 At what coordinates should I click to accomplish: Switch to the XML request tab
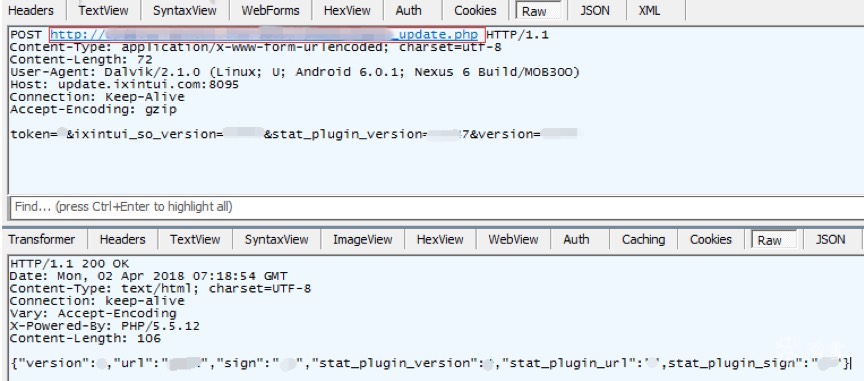click(x=650, y=10)
